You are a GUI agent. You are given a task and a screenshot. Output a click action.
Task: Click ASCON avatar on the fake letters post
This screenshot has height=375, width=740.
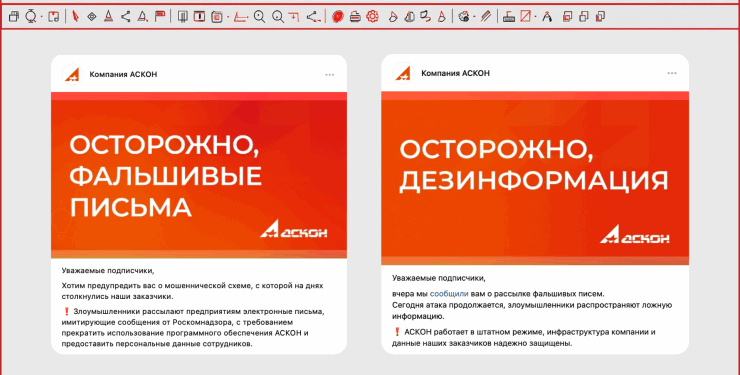tap(72, 74)
